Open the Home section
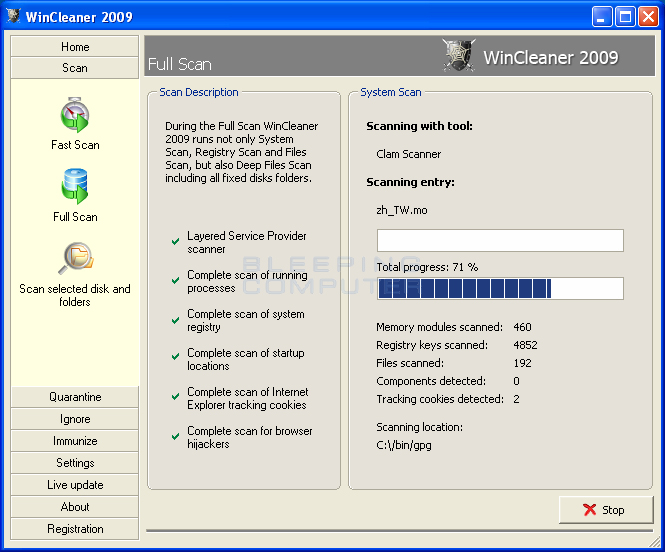 (x=75, y=46)
